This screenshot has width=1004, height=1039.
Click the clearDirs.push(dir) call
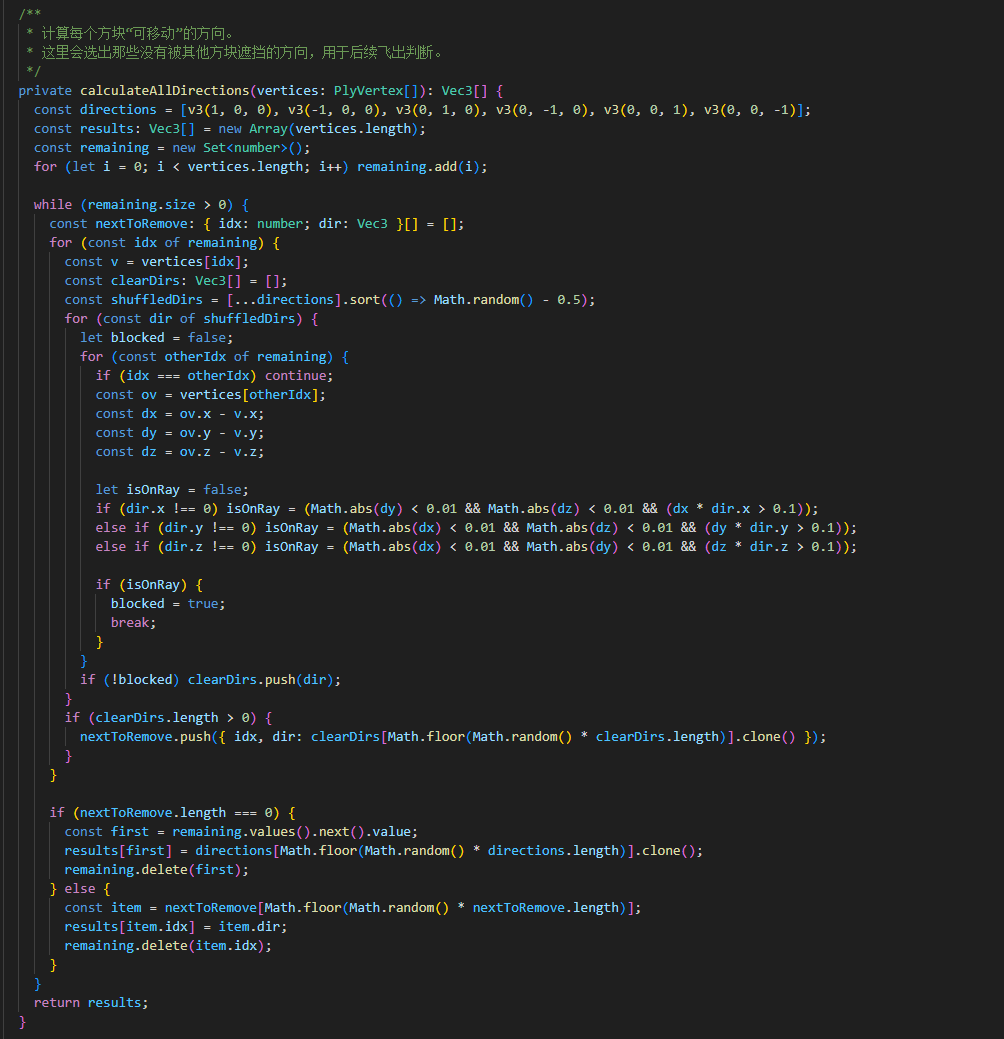[x=260, y=680]
